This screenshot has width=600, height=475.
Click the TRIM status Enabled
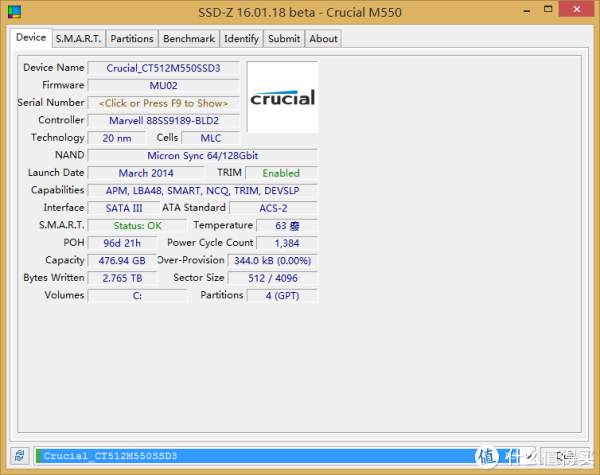coord(281,173)
